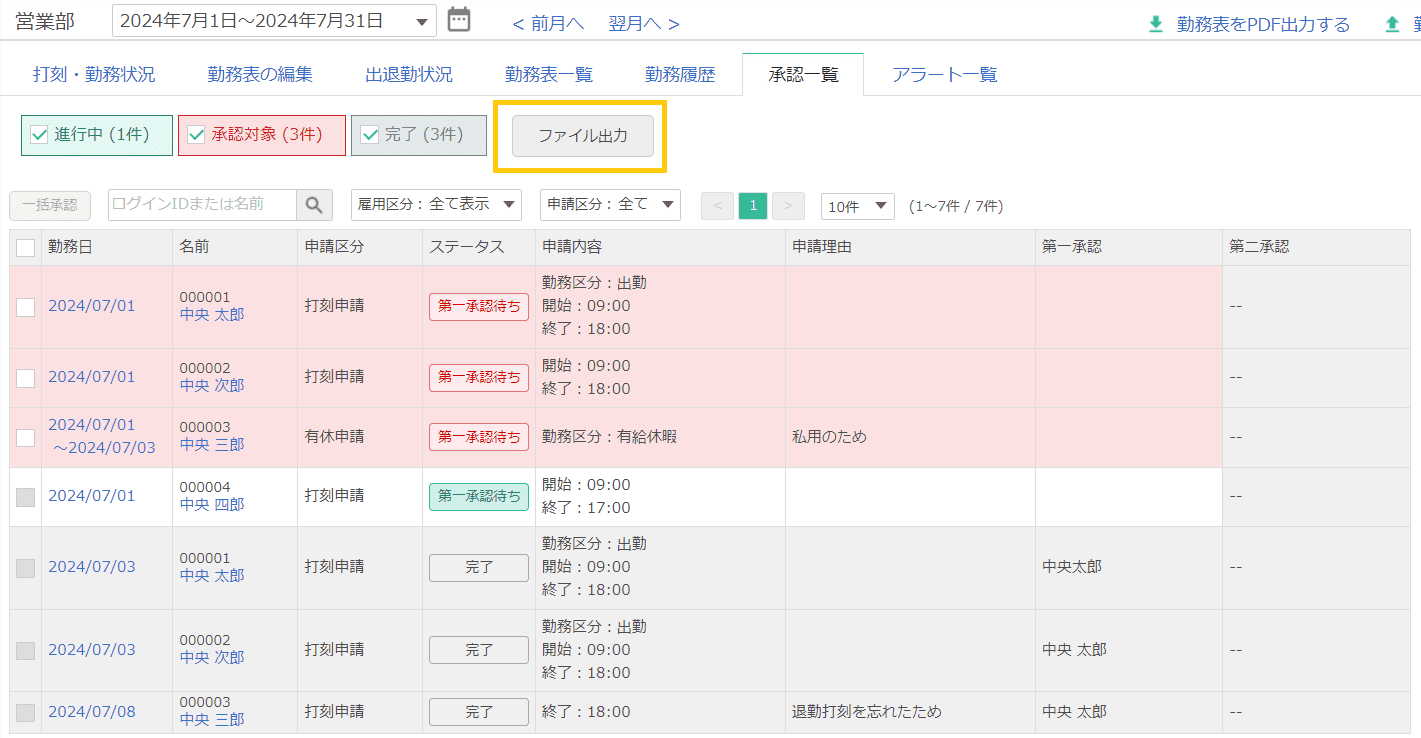Toggle the 進行中 (1件) filter checkbox

(40, 135)
